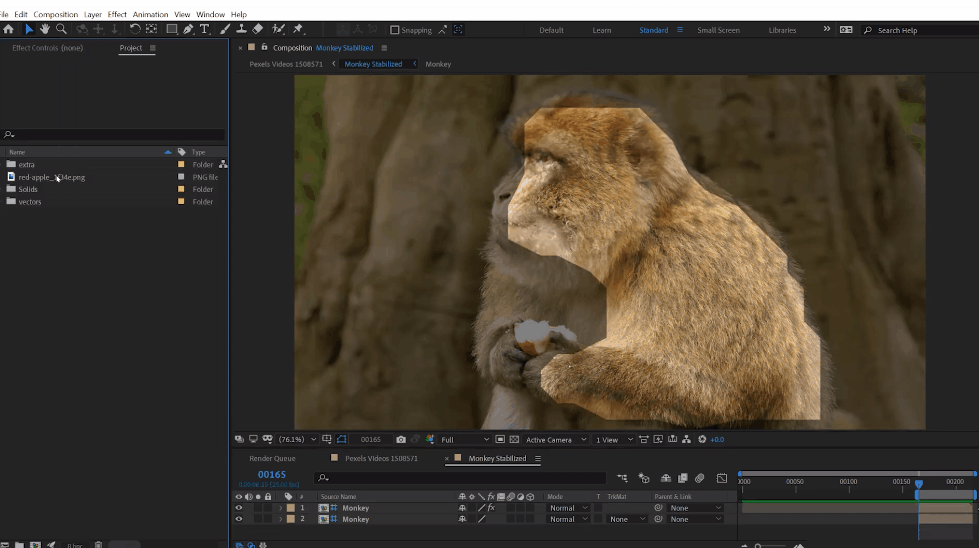Select the Clone Stamp tool

click(x=241, y=30)
